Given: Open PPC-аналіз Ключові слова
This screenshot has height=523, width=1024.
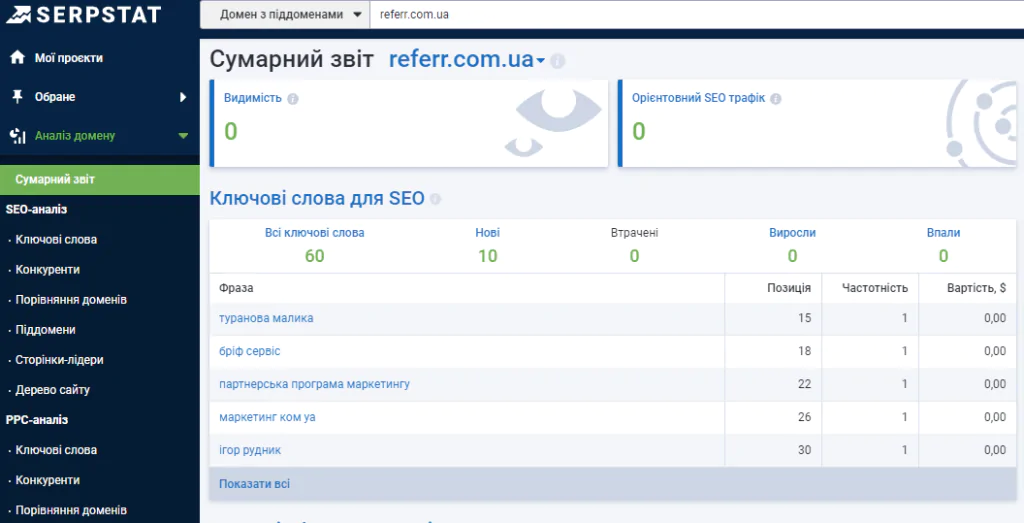Looking at the screenshot, I should (x=56, y=450).
